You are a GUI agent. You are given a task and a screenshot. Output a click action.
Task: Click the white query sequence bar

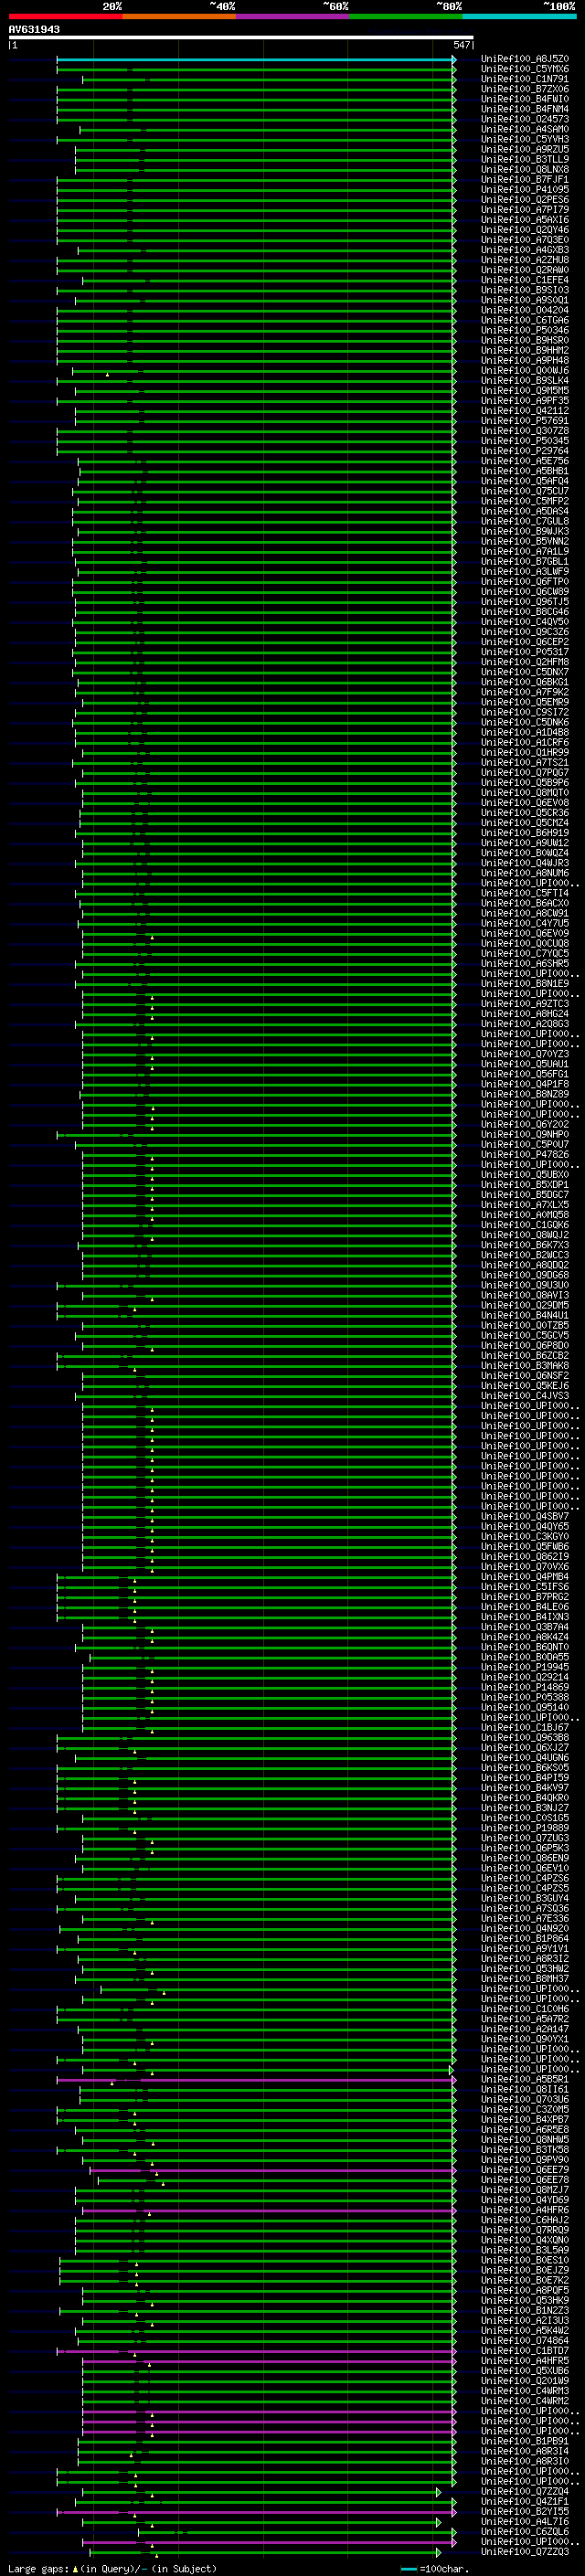click(x=240, y=38)
